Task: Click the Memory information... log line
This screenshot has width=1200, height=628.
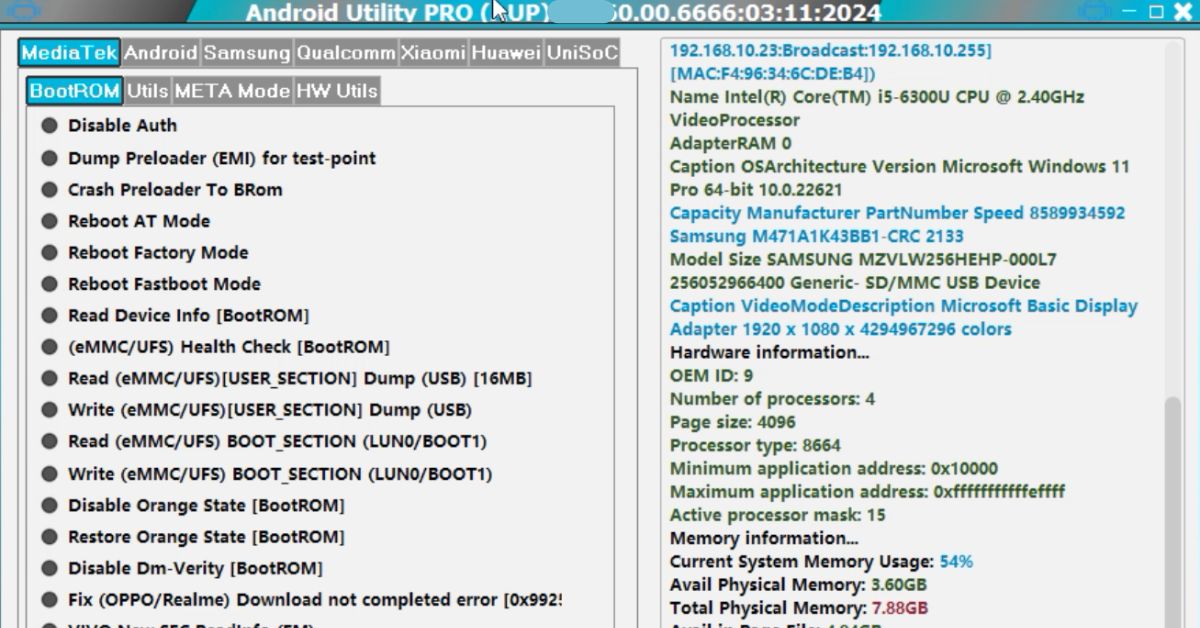Action: [764, 538]
